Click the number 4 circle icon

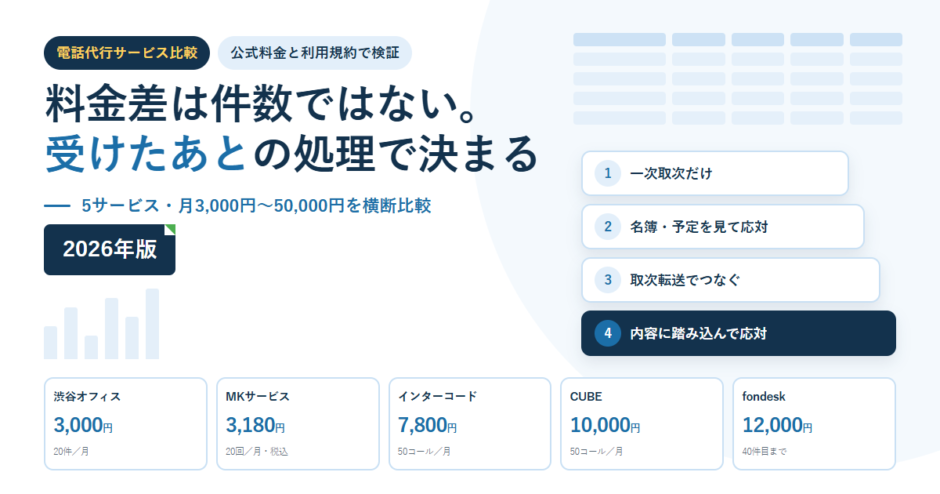(x=607, y=333)
